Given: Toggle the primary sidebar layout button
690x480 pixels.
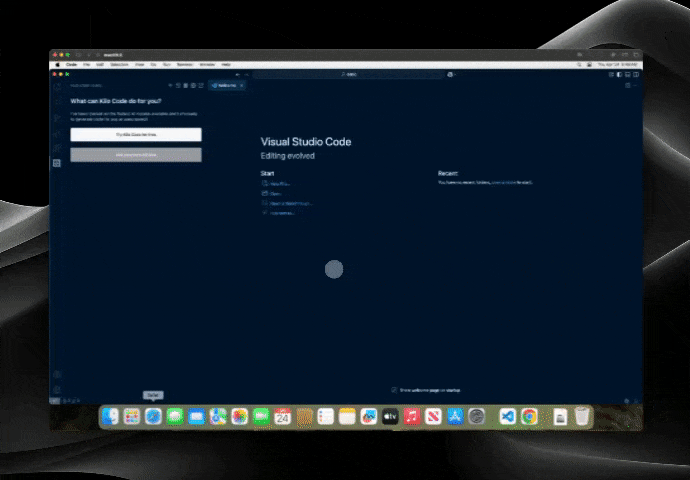Looking at the screenshot, I should coord(620,74).
